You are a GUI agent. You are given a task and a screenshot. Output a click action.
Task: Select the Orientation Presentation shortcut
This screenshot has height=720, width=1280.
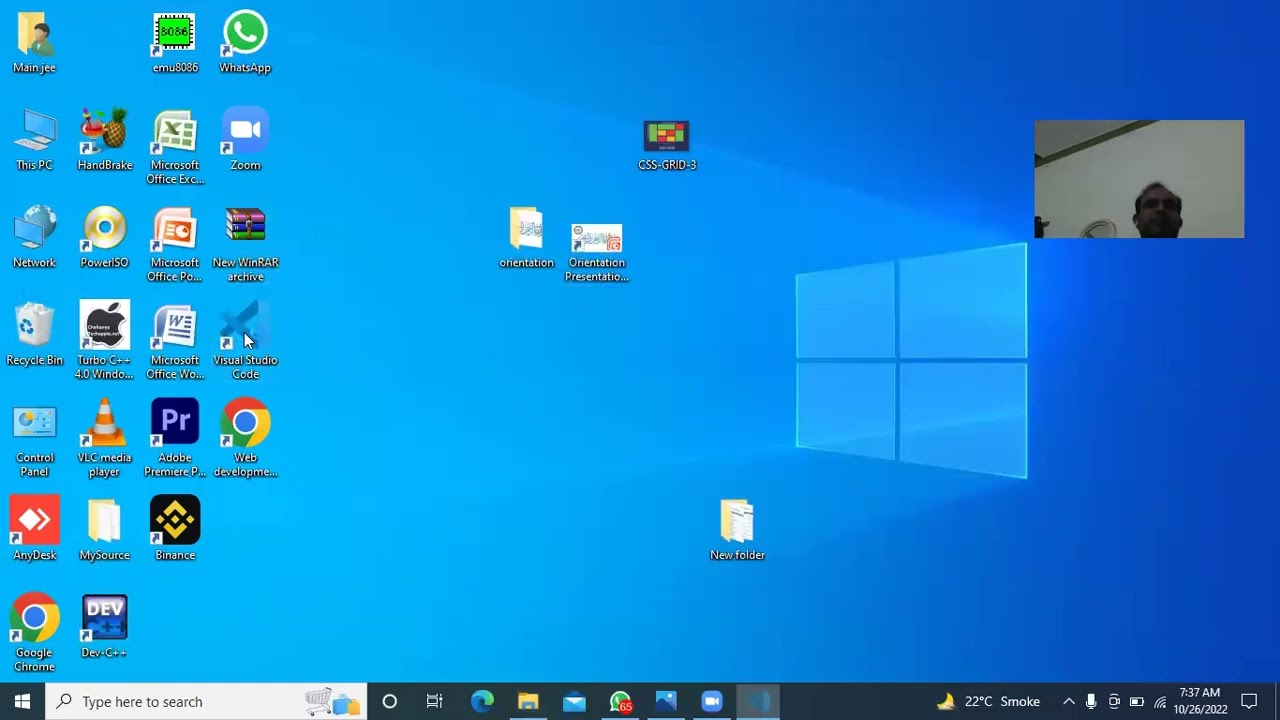click(597, 252)
